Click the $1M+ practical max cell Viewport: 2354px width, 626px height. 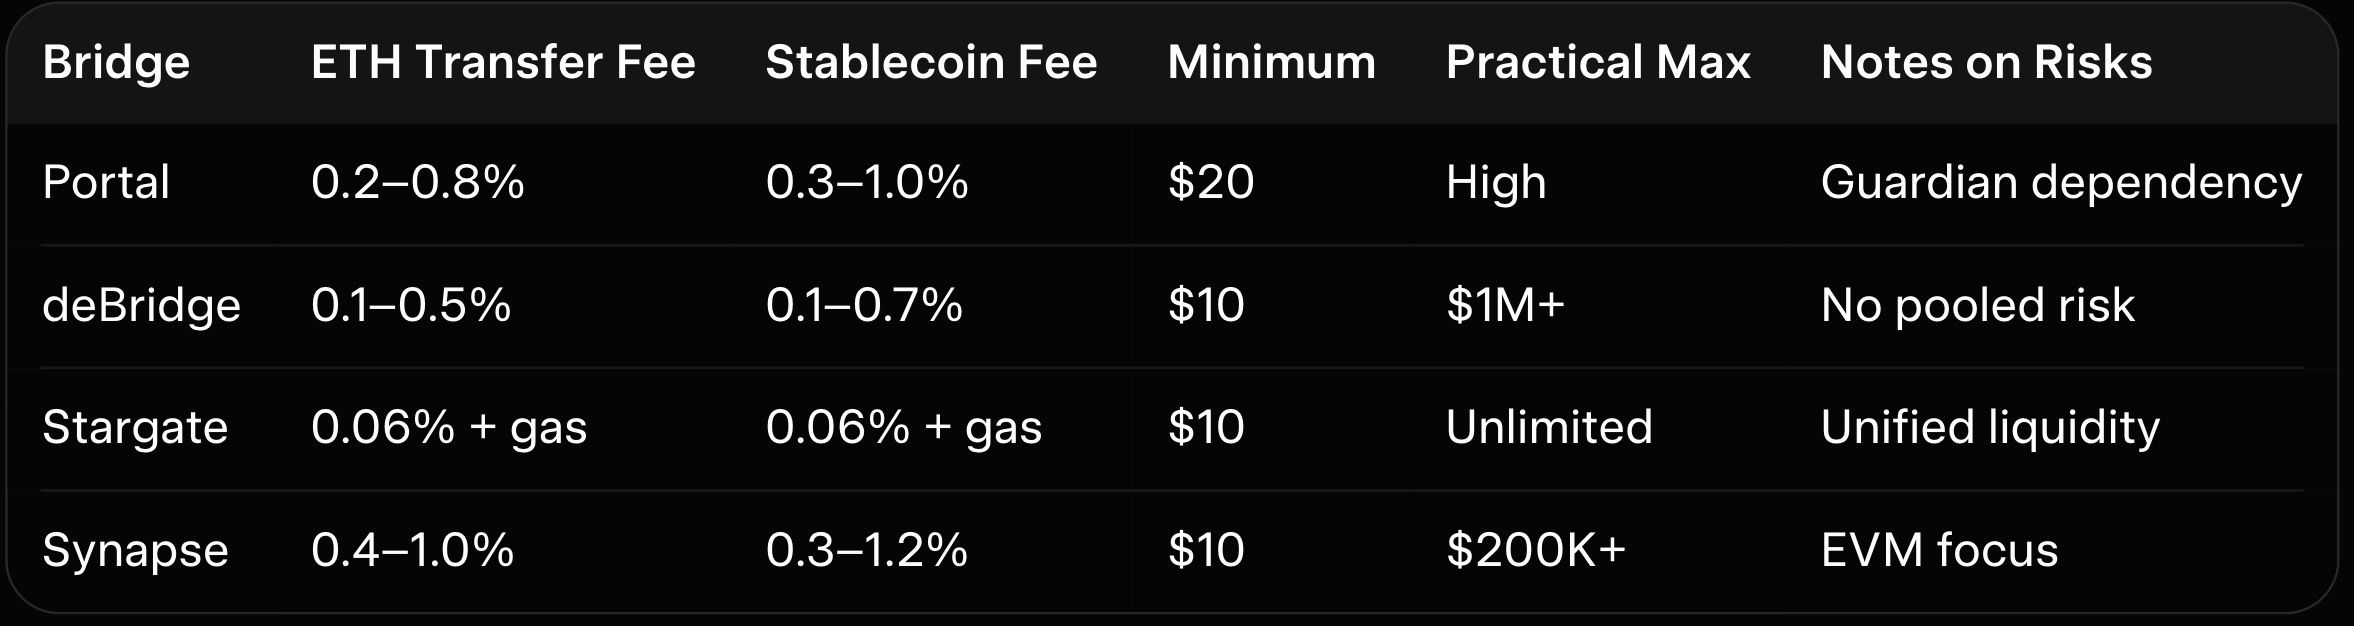1505,306
